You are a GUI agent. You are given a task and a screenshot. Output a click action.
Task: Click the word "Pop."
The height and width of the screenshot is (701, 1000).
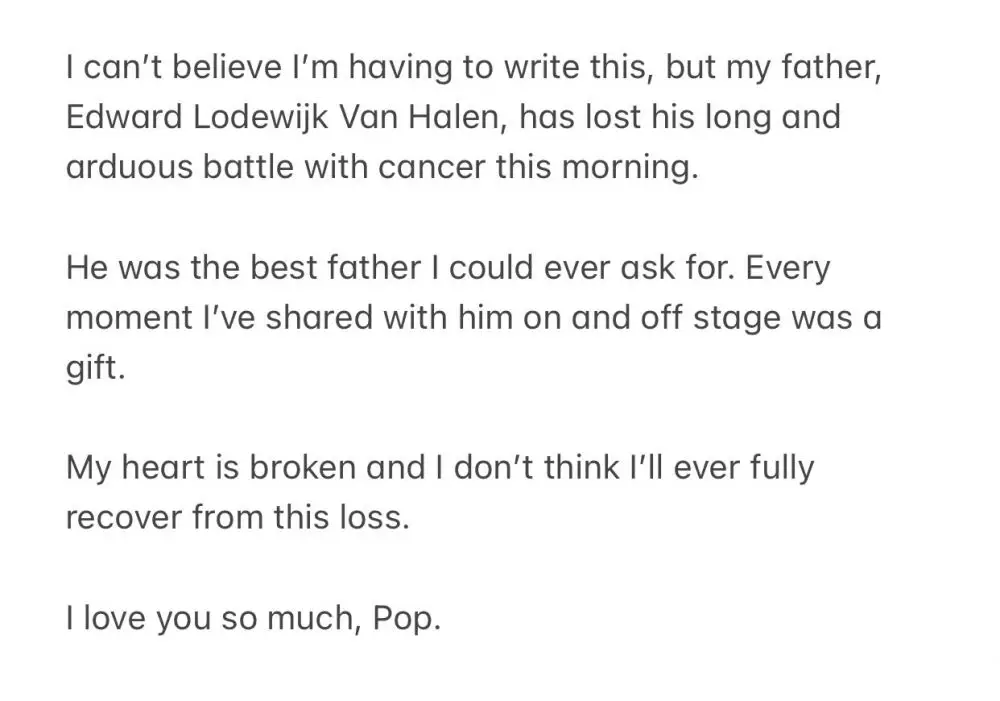406,619
